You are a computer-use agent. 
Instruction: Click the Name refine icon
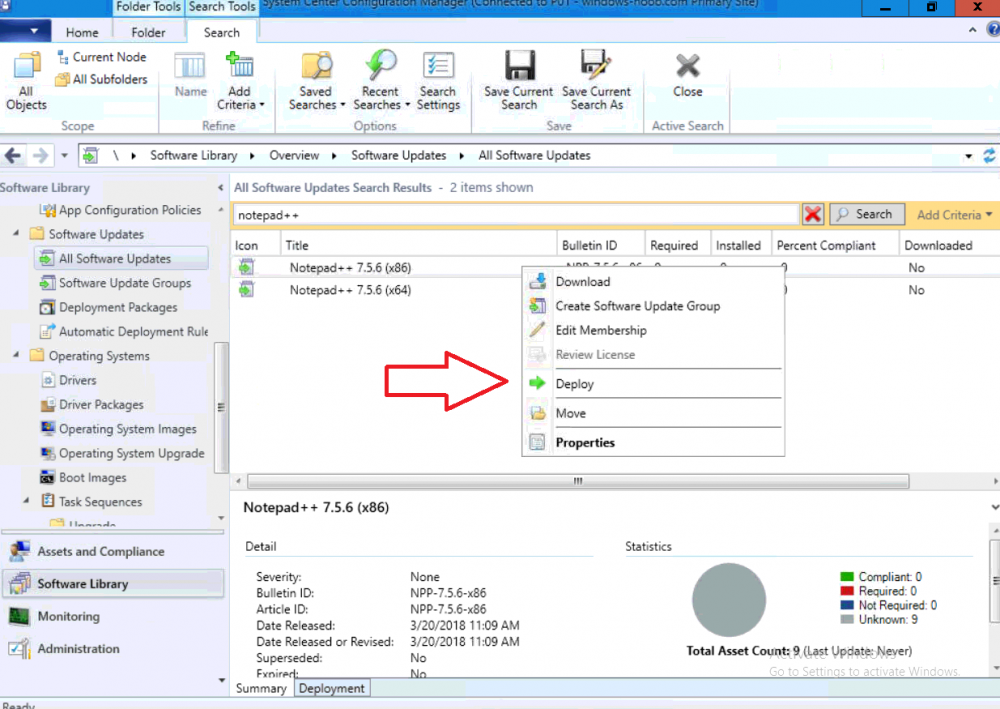point(190,75)
